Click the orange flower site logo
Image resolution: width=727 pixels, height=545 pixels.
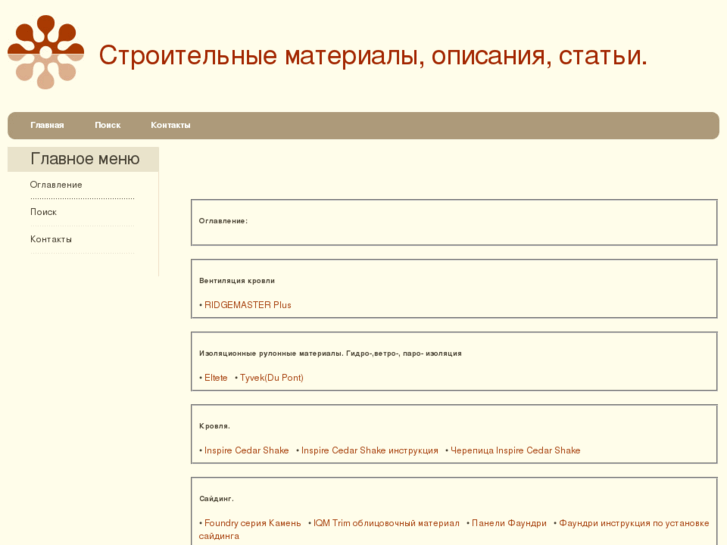45,52
